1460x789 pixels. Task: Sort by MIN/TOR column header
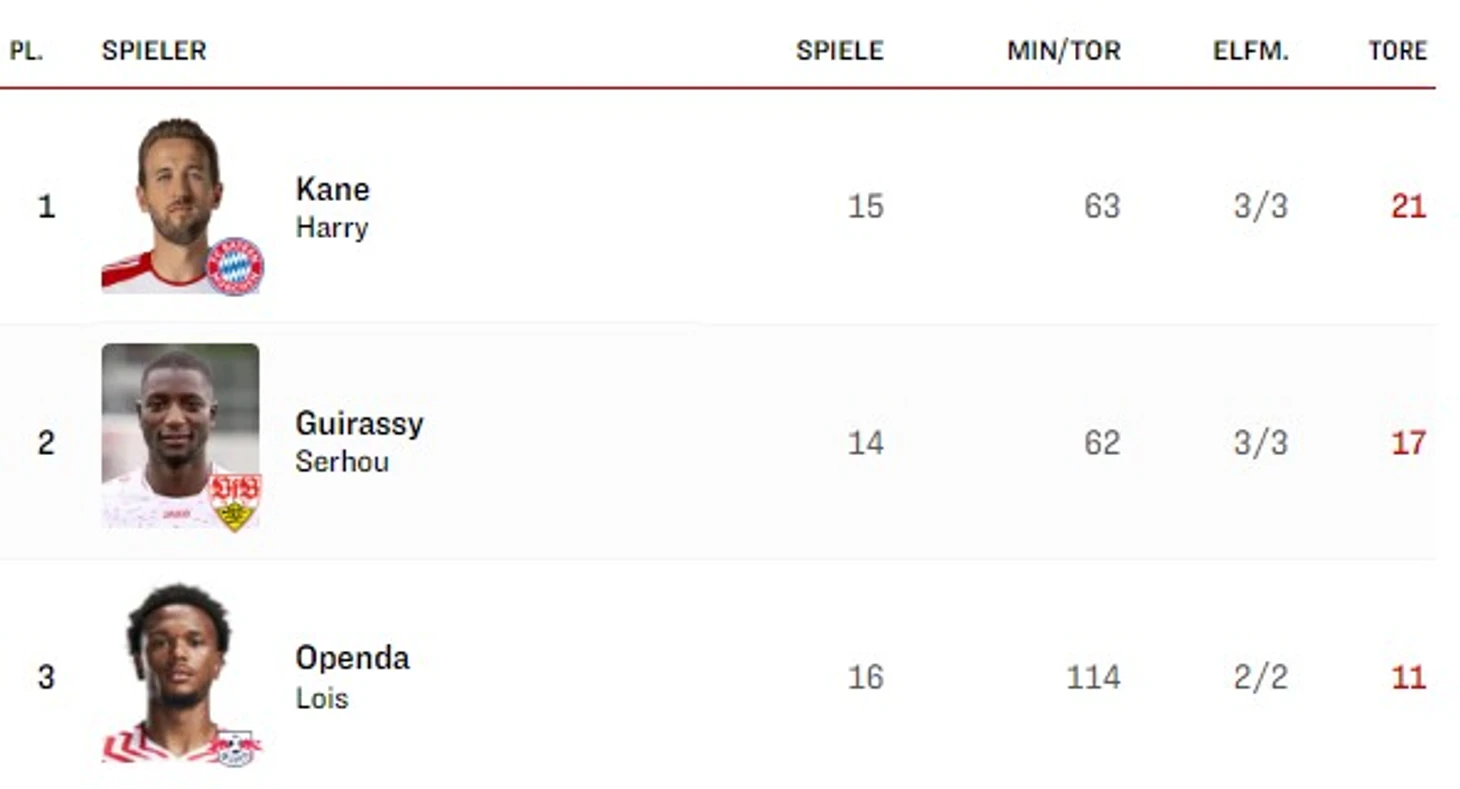click(x=1063, y=51)
